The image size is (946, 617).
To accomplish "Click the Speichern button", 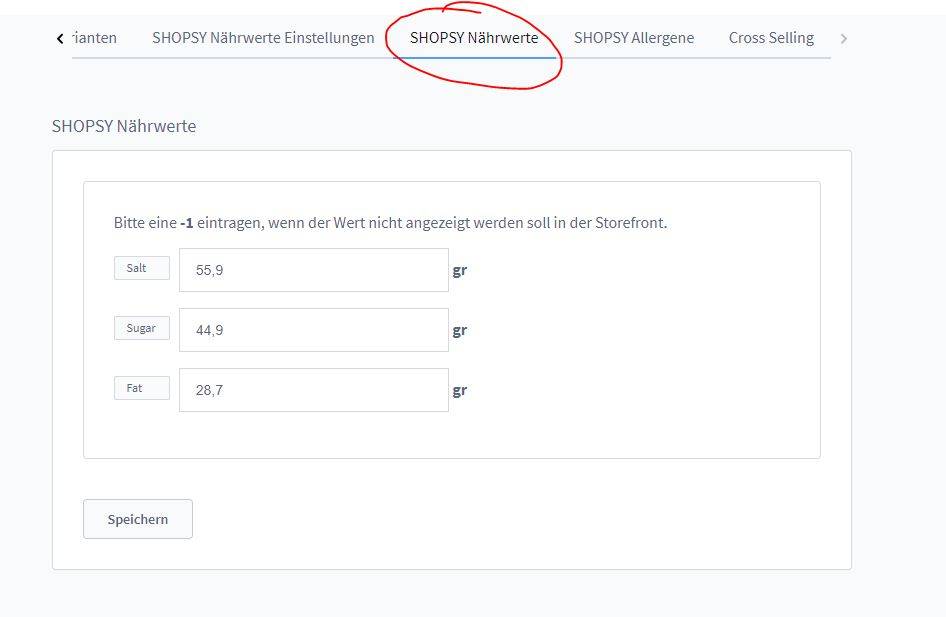I will pos(138,519).
